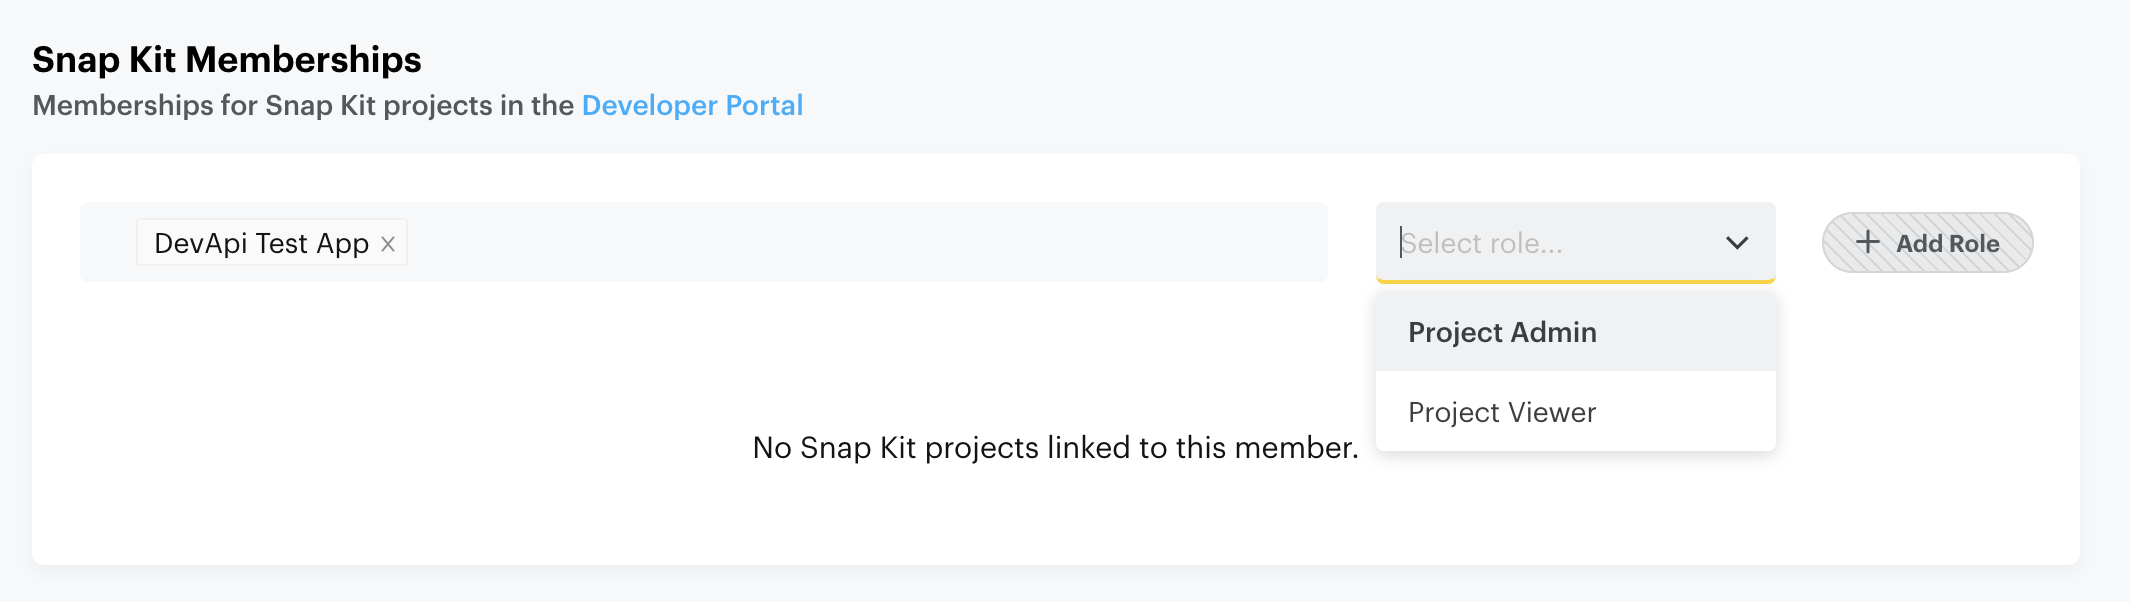
Task: Click the gray page background above the heading
Action: pyautogui.click(x=1000, y=18)
